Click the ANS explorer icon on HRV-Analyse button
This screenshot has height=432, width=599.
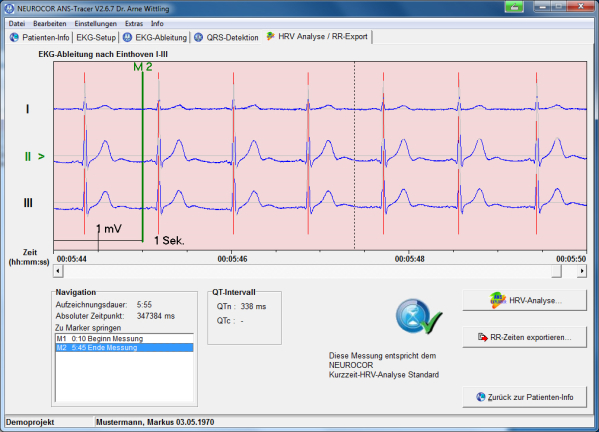click(x=498, y=301)
